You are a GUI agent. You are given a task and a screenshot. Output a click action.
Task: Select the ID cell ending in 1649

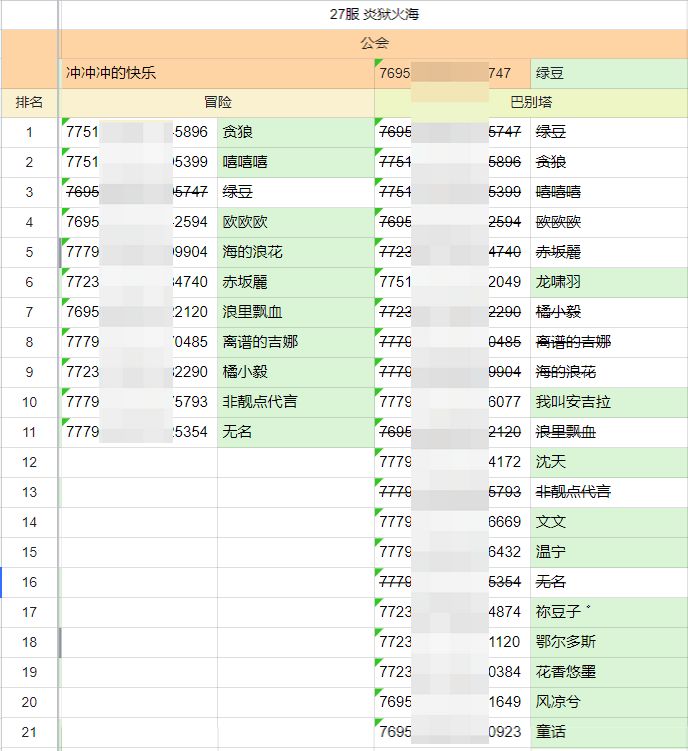click(452, 703)
